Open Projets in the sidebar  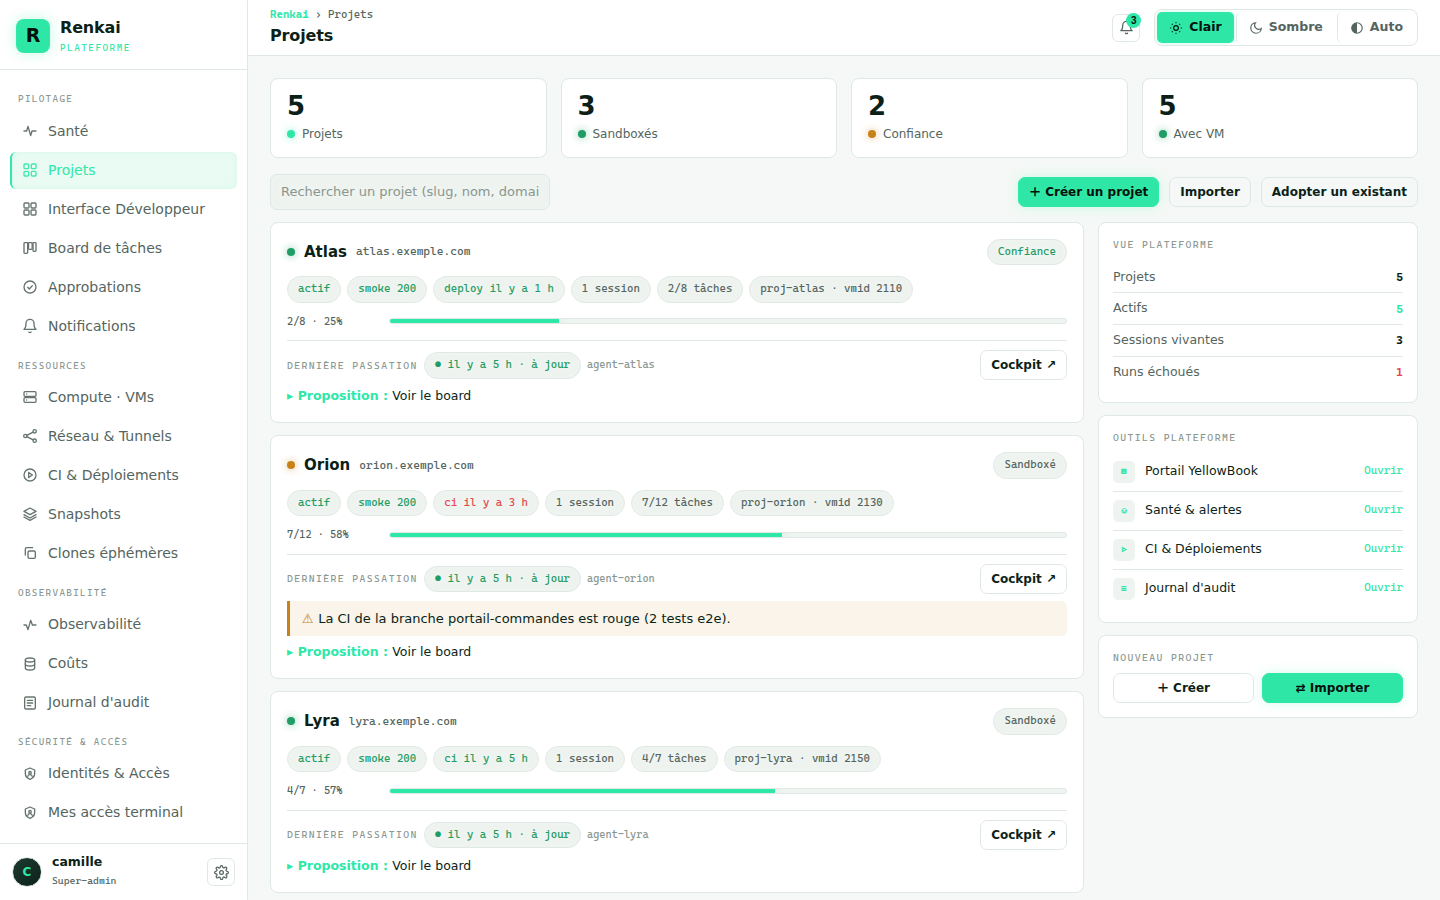[124, 170]
